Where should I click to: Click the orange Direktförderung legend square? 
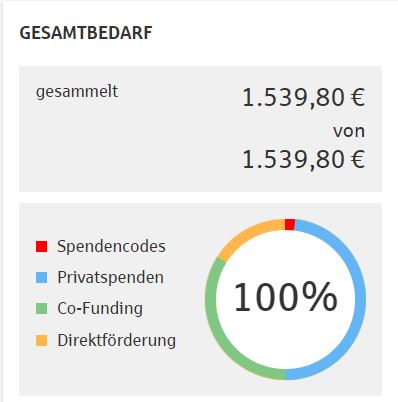tap(42, 340)
